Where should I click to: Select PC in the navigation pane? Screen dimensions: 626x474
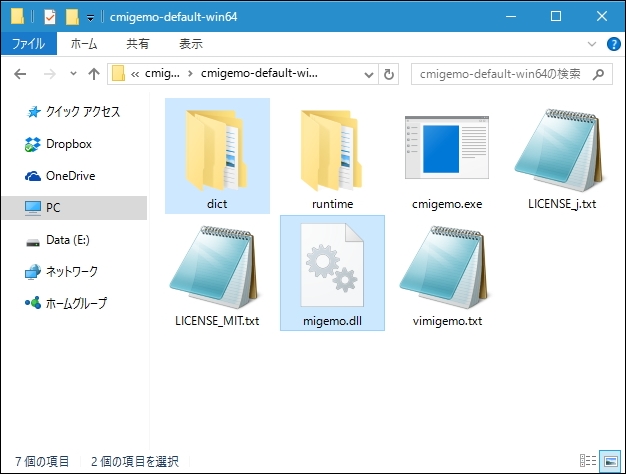click(74, 208)
